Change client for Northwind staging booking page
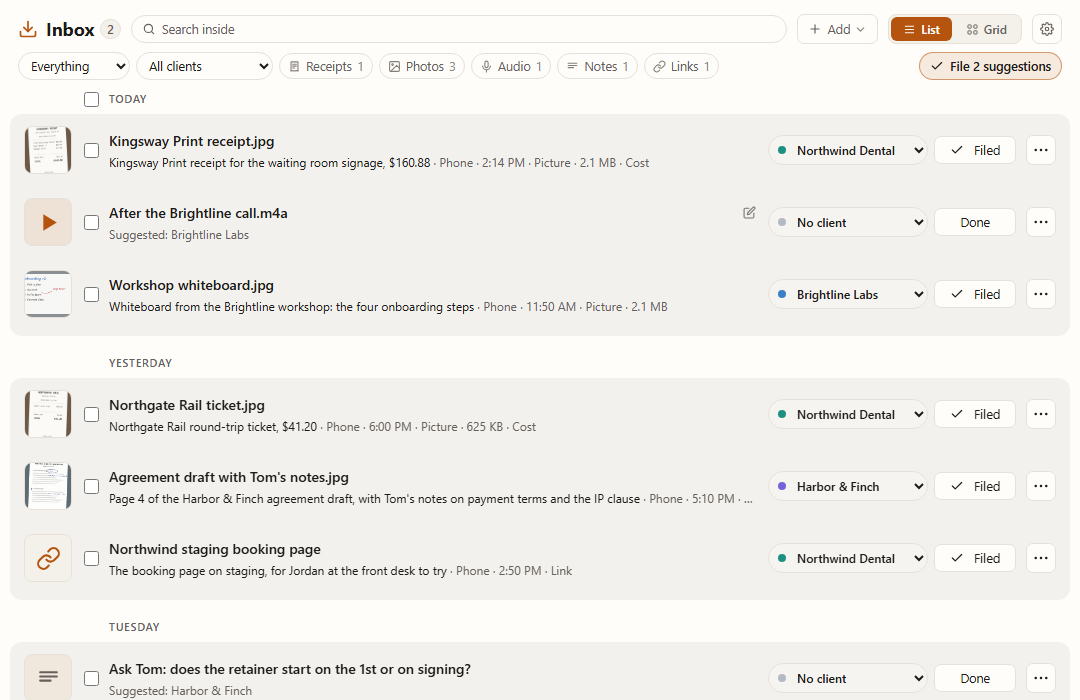The image size is (1080, 700). (847, 558)
